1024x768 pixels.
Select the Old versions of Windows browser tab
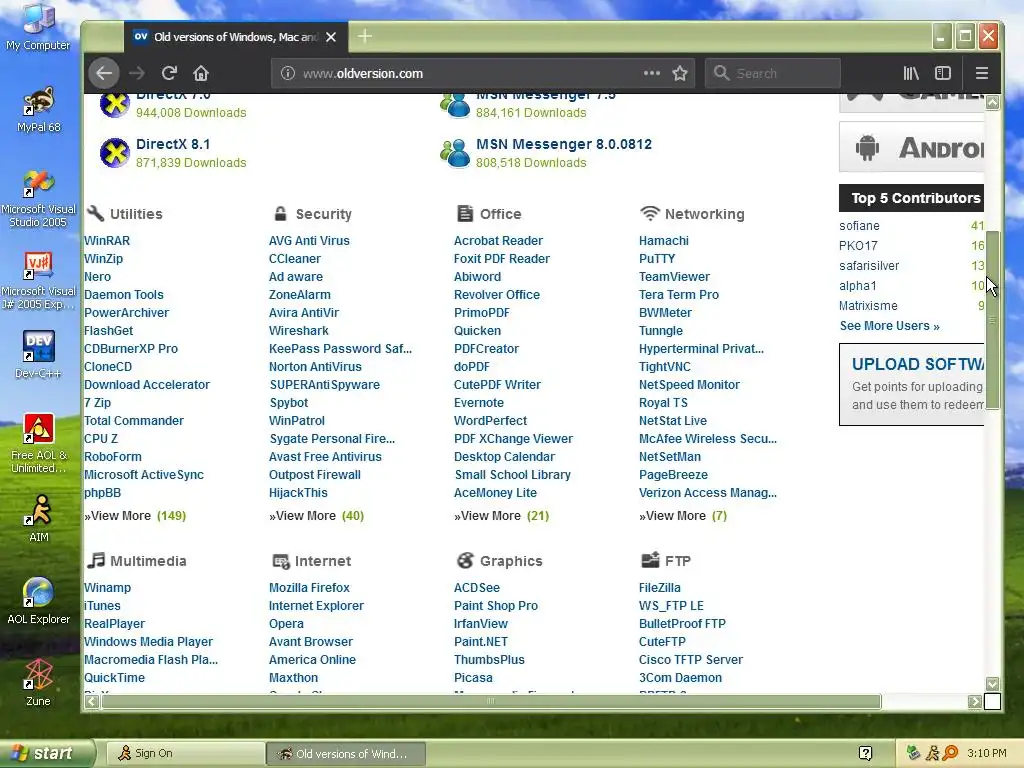(x=235, y=37)
